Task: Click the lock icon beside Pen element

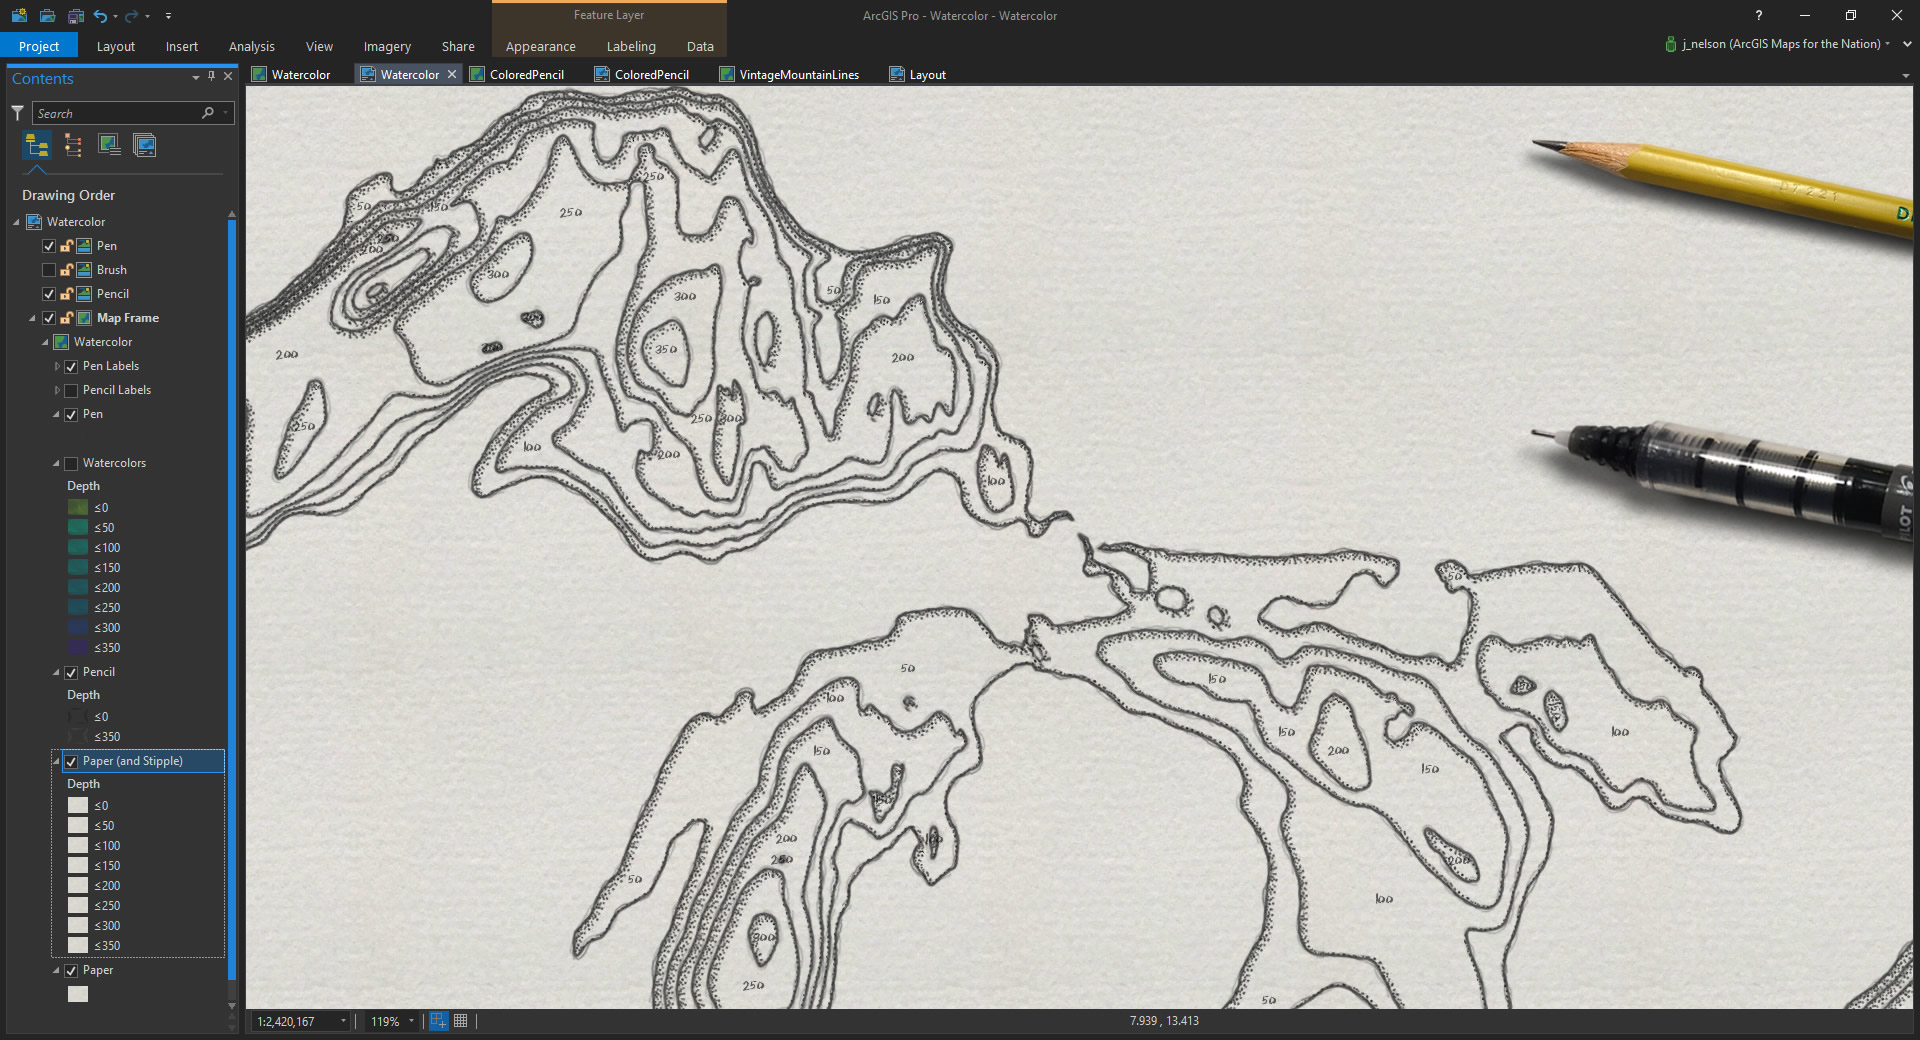Action: (x=66, y=246)
